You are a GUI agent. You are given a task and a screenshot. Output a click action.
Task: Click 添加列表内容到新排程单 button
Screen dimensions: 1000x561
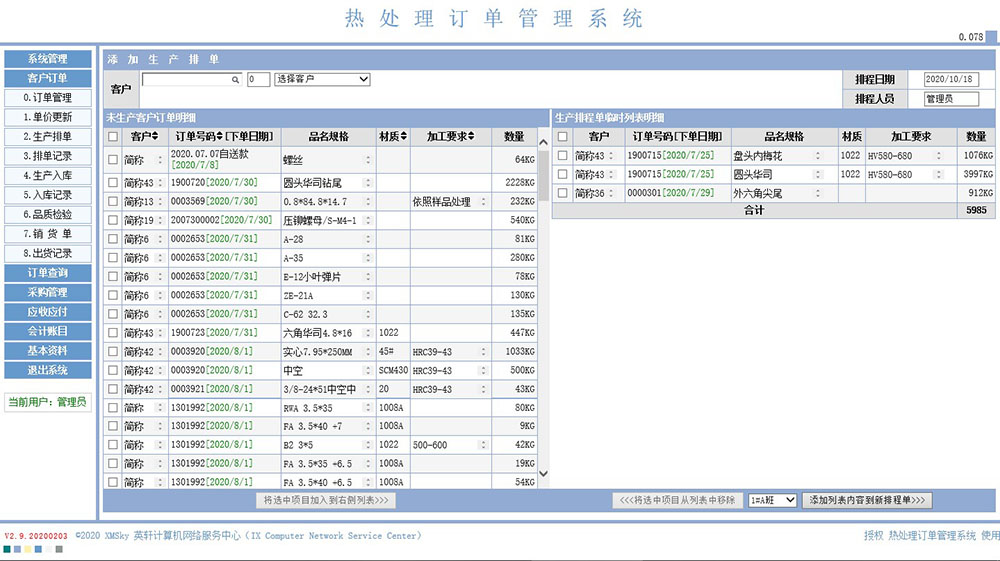pyautogui.click(x=867, y=500)
